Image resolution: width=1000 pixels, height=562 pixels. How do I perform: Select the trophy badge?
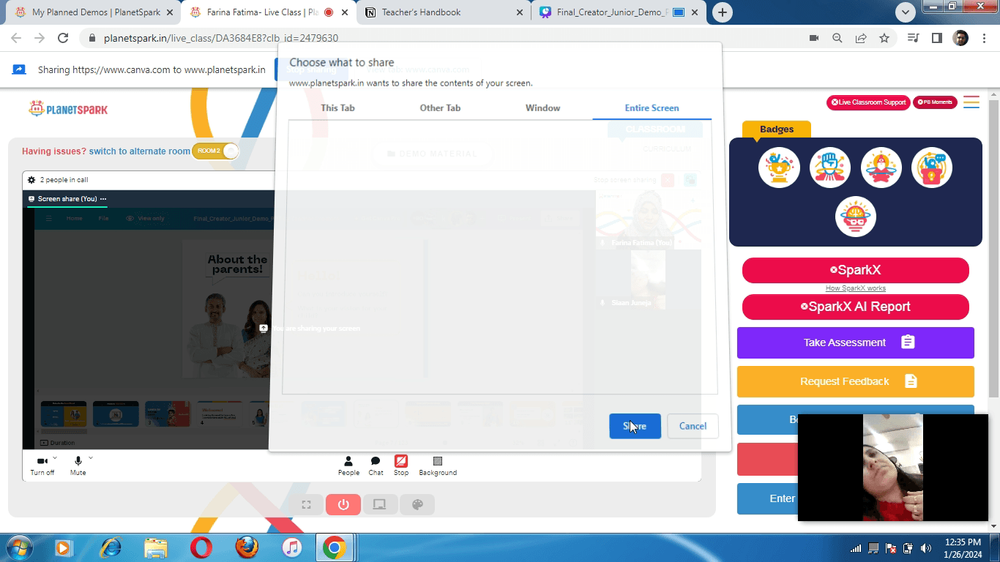pos(779,168)
